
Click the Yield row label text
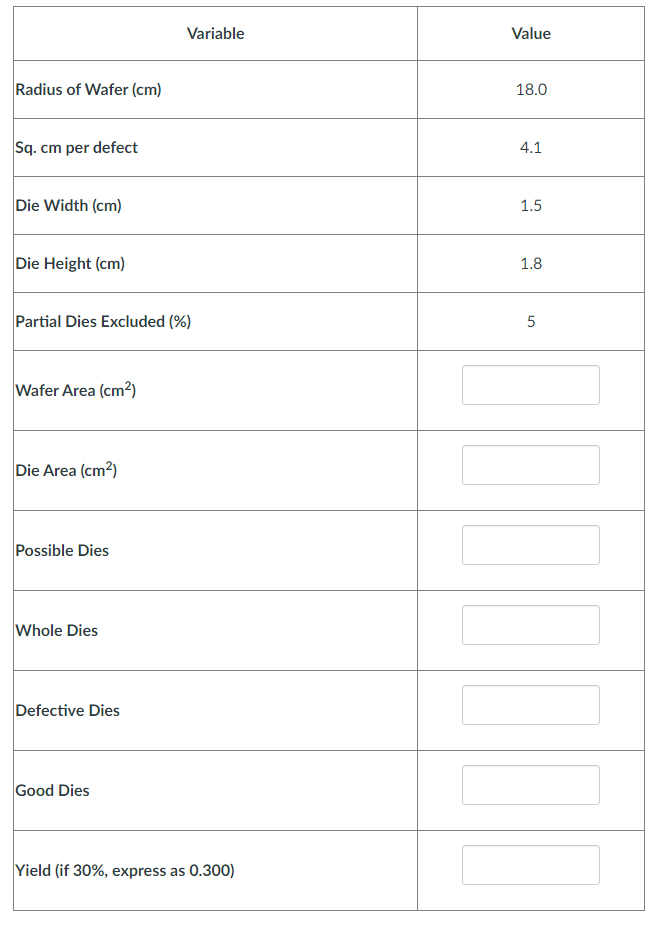tap(125, 871)
